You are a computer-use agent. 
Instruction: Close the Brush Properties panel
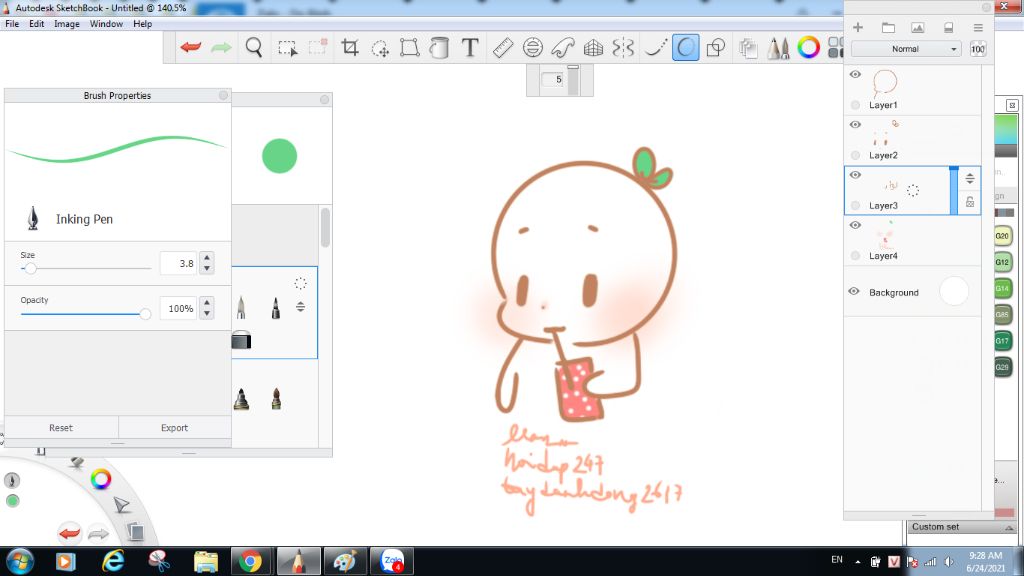tap(223, 95)
